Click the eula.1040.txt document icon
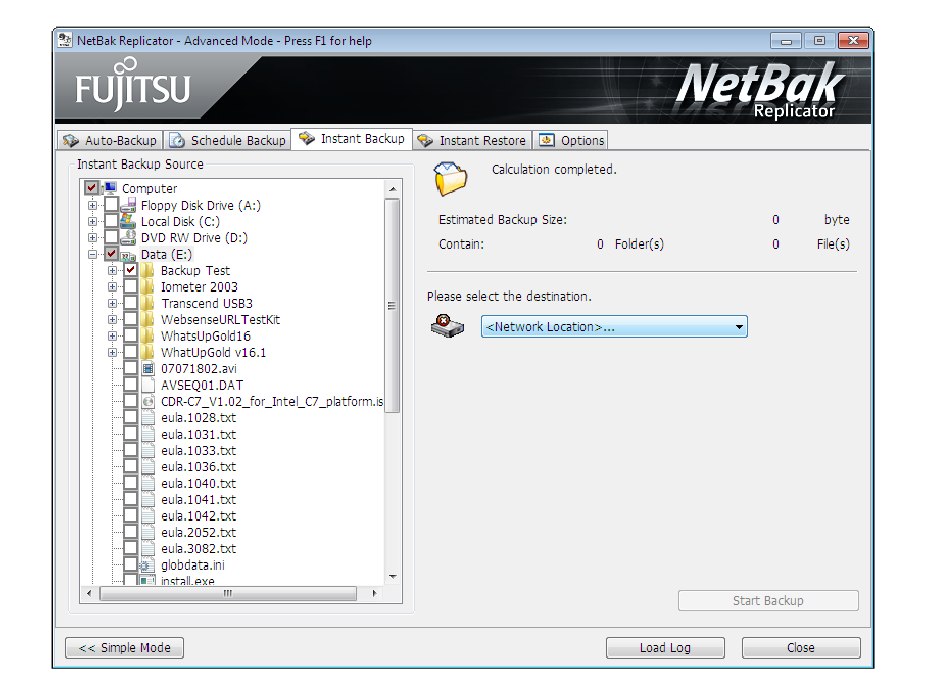Image resolution: width=926 pixels, height=695 pixels. (x=148, y=483)
